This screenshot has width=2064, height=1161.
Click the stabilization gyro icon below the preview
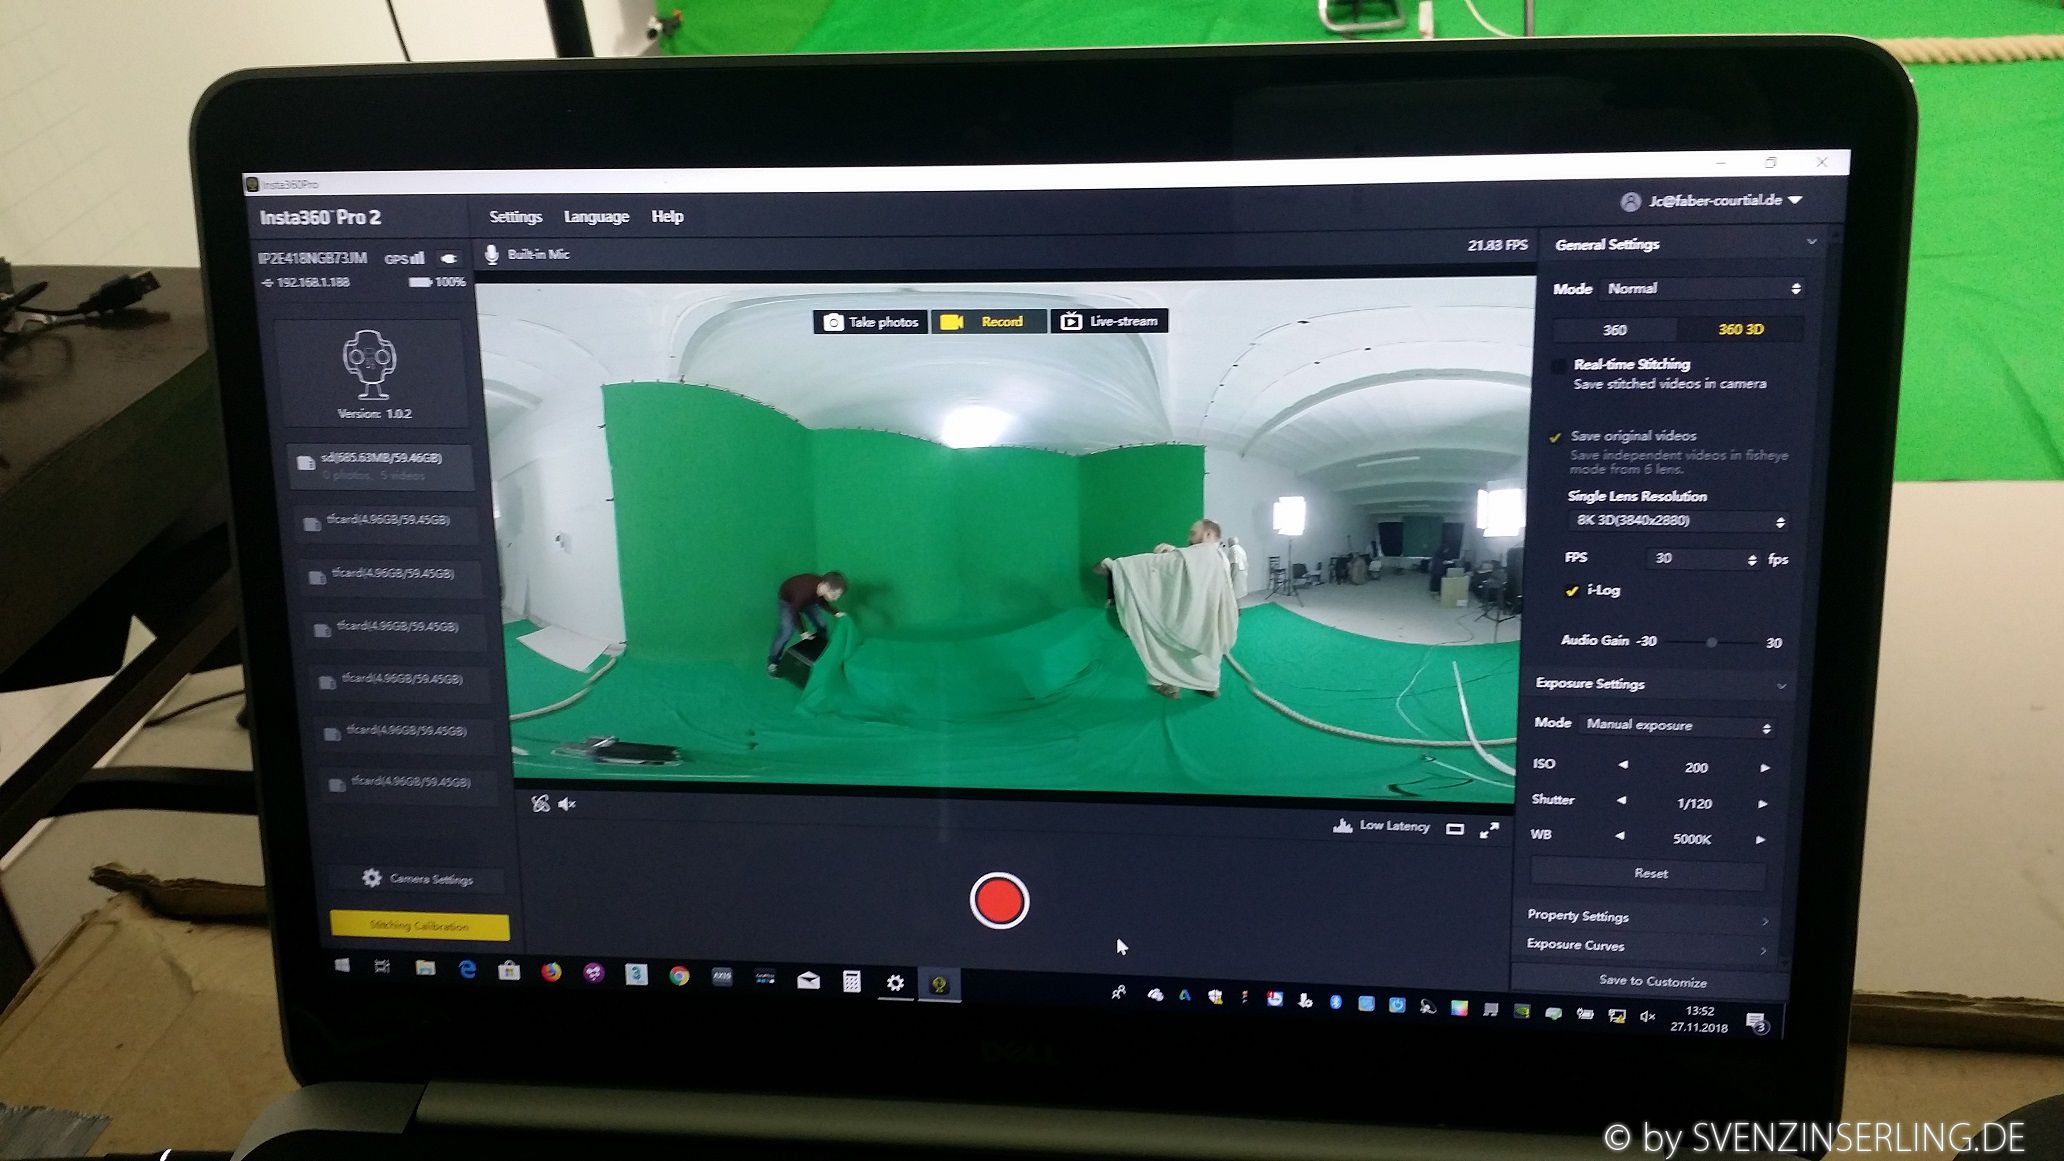pos(541,803)
